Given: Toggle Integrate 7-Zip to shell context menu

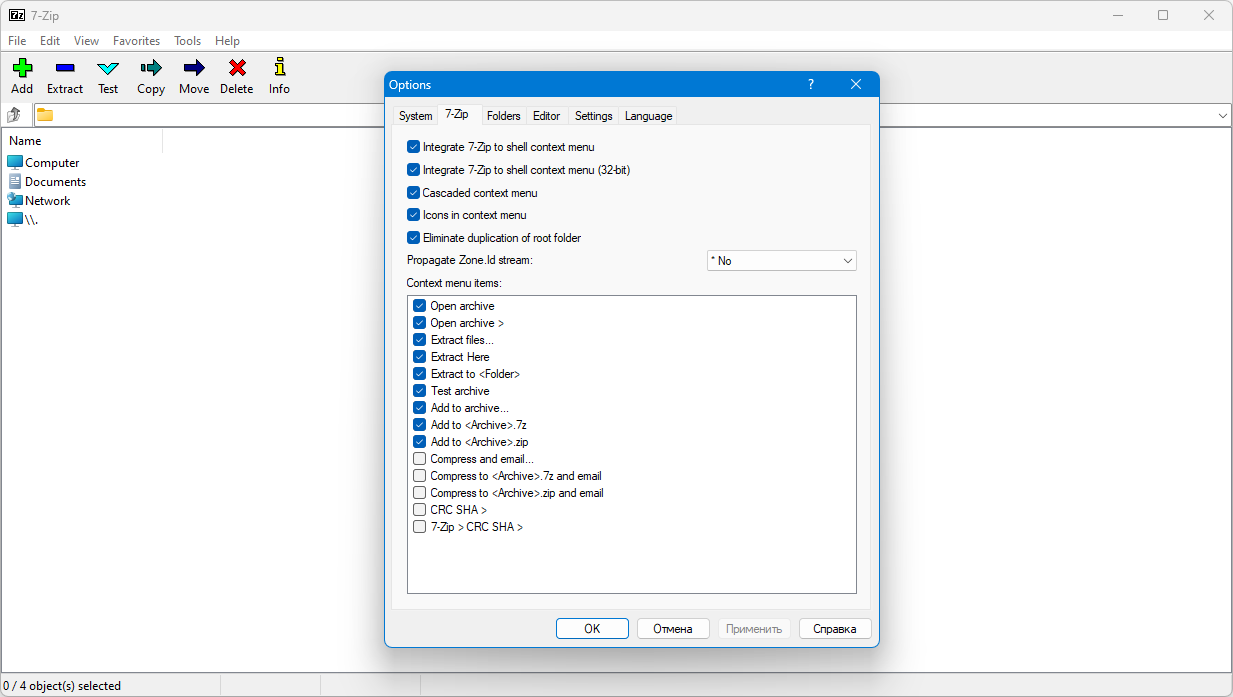Looking at the screenshot, I should click(x=413, y=147).
